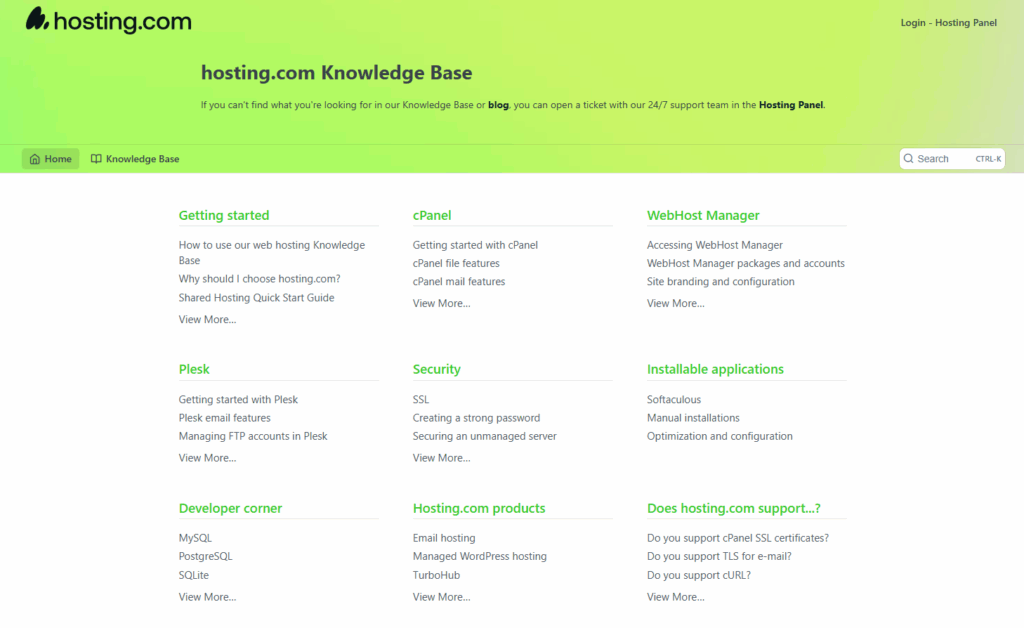This screenshot has height=628, width=1024.
Task: Open the Getting started category heading
Action: click(x=224, y=215)
